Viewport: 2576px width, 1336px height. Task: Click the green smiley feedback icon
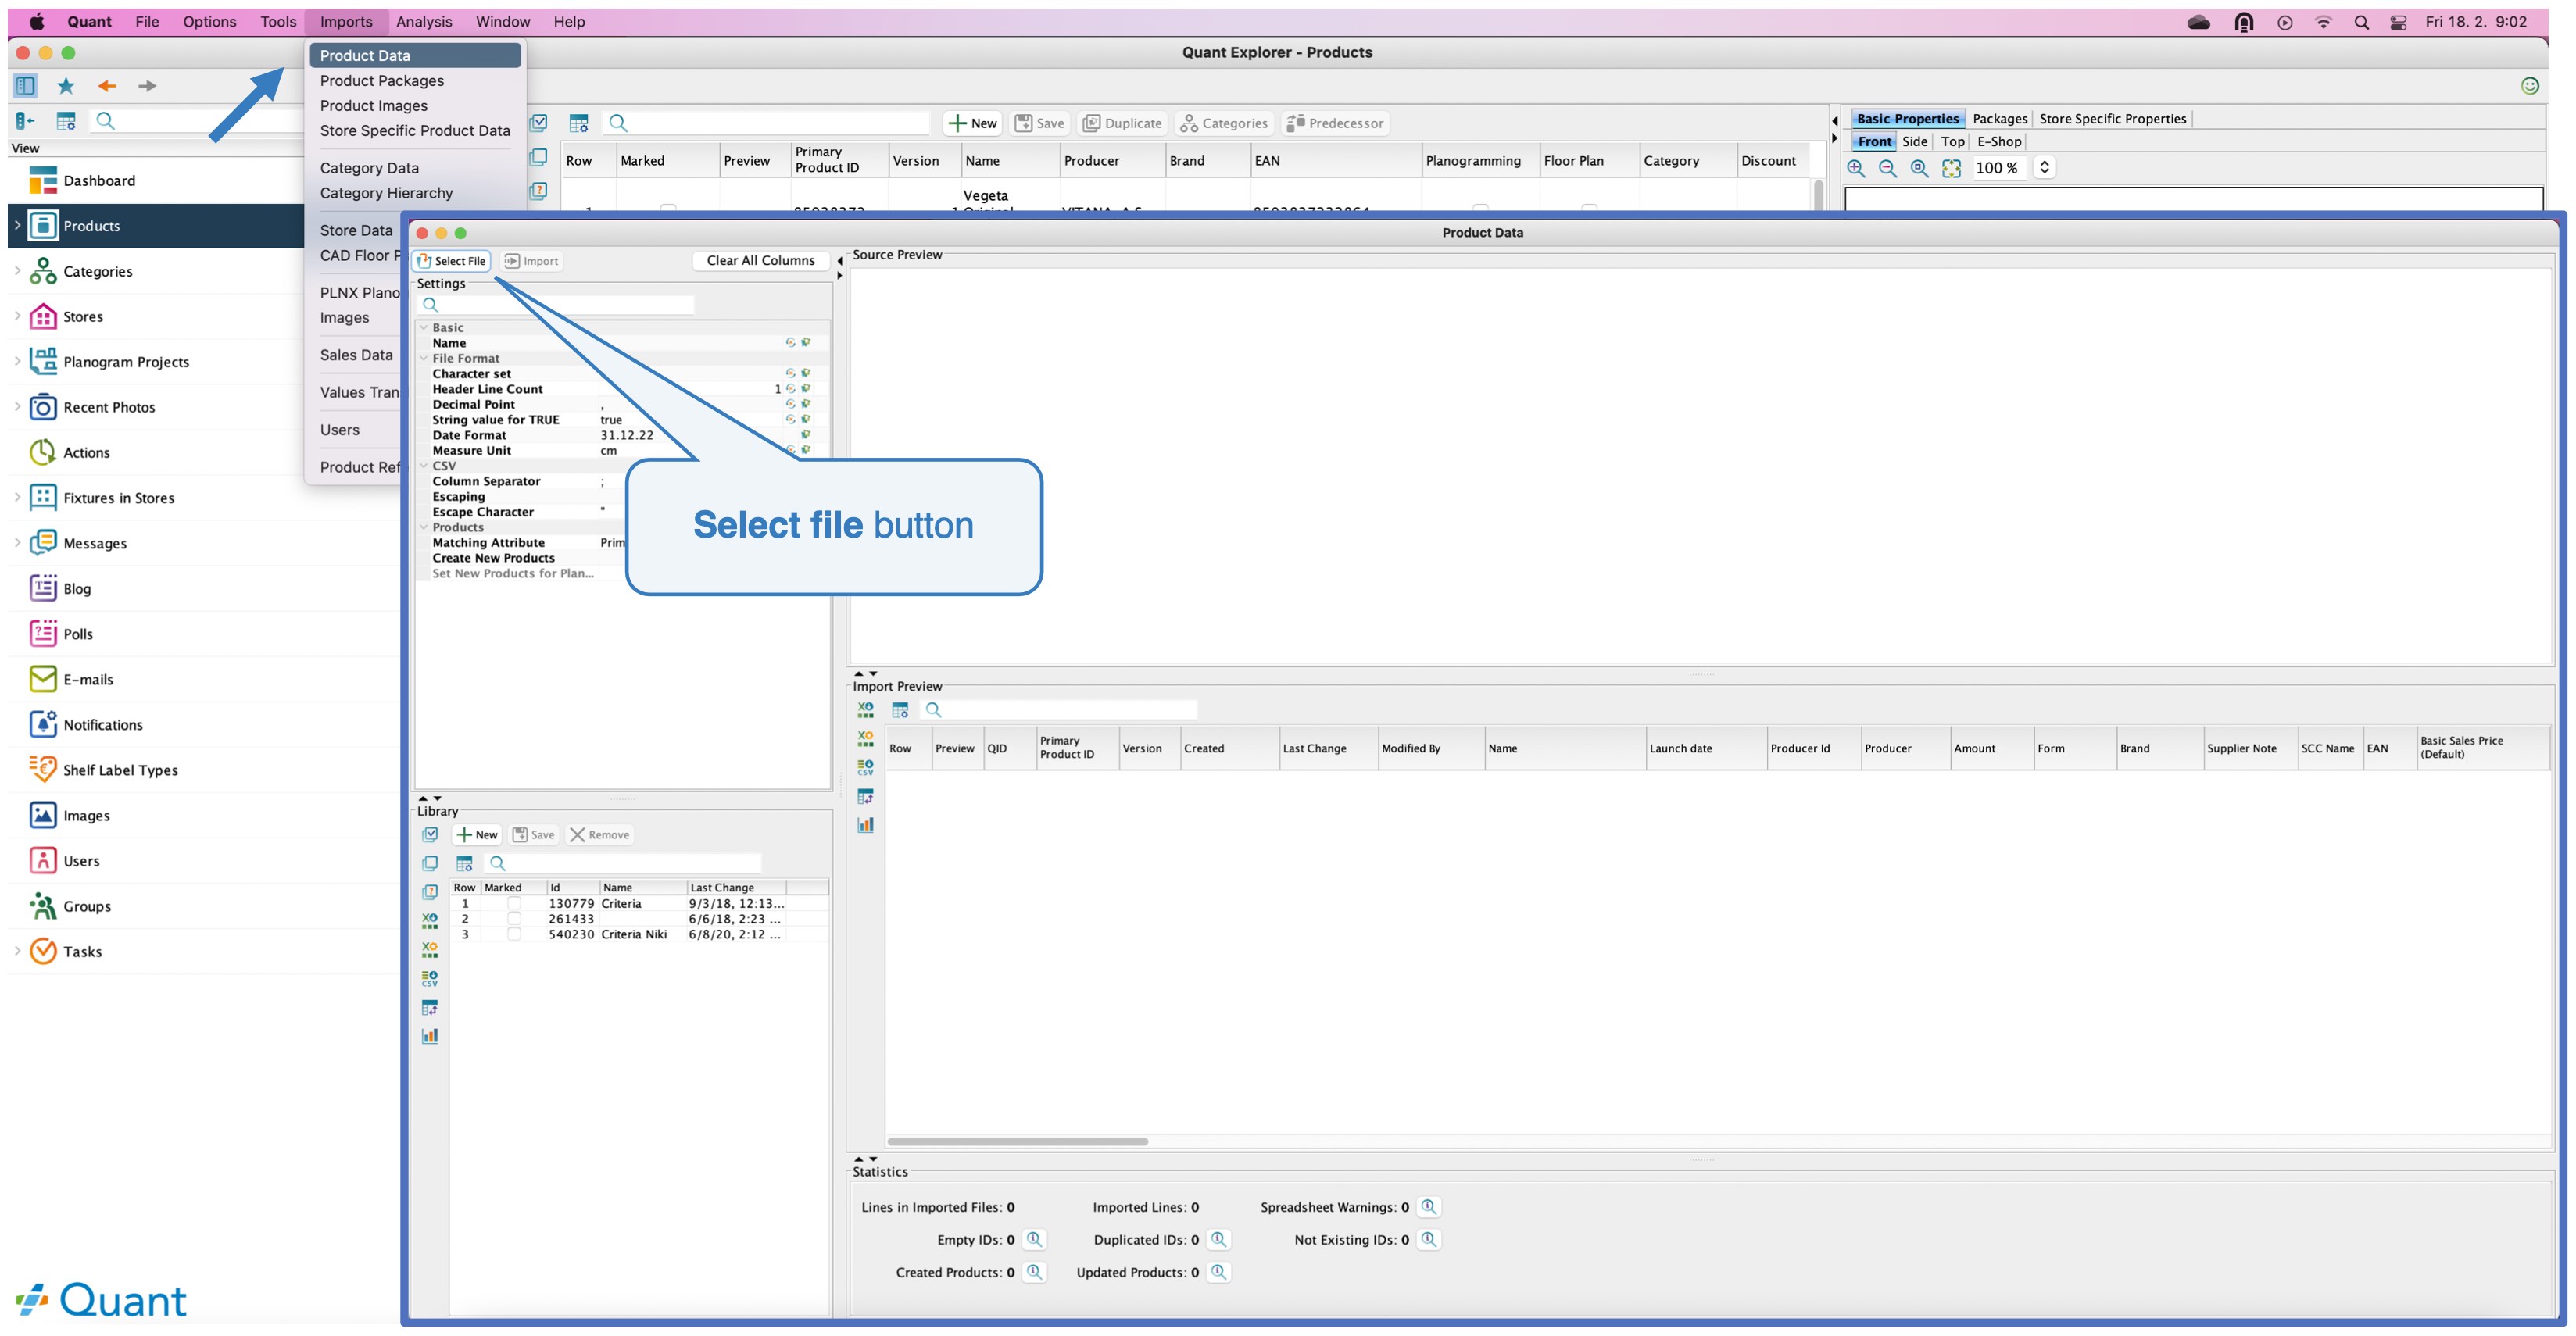pyautogui.click(x=2529, y=86)
